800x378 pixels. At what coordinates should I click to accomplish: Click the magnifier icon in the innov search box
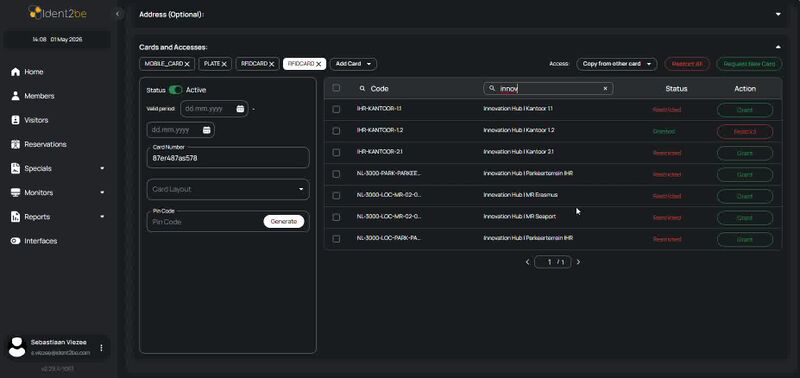point(492,88)
